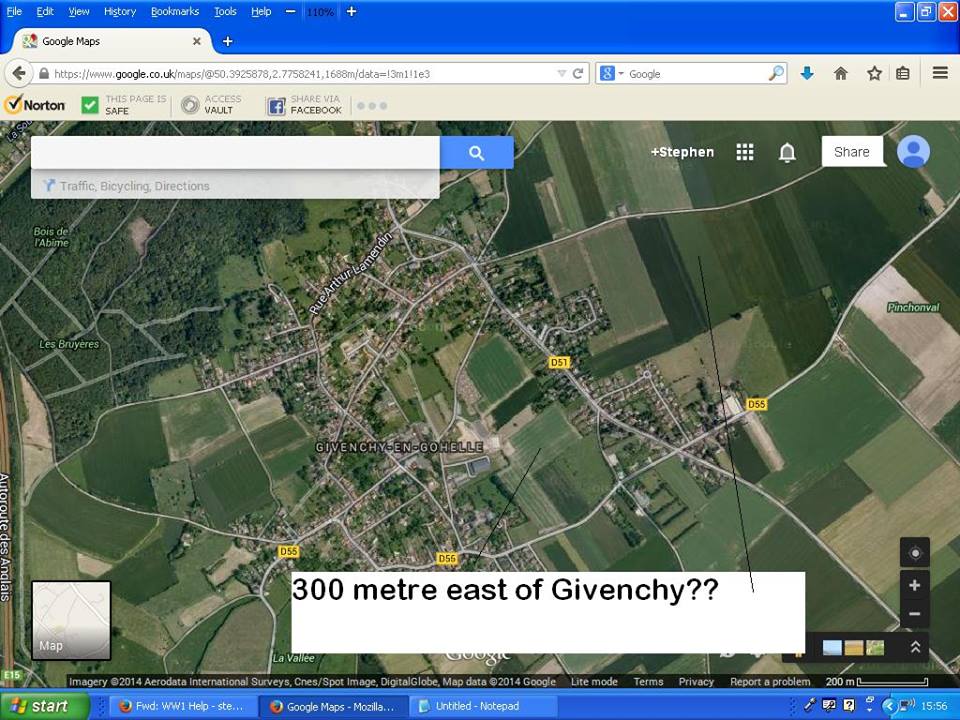The width and height of the screenshot is (960, 720).
Task: Open the search engine selector dropdown
Action: point(612,74)
